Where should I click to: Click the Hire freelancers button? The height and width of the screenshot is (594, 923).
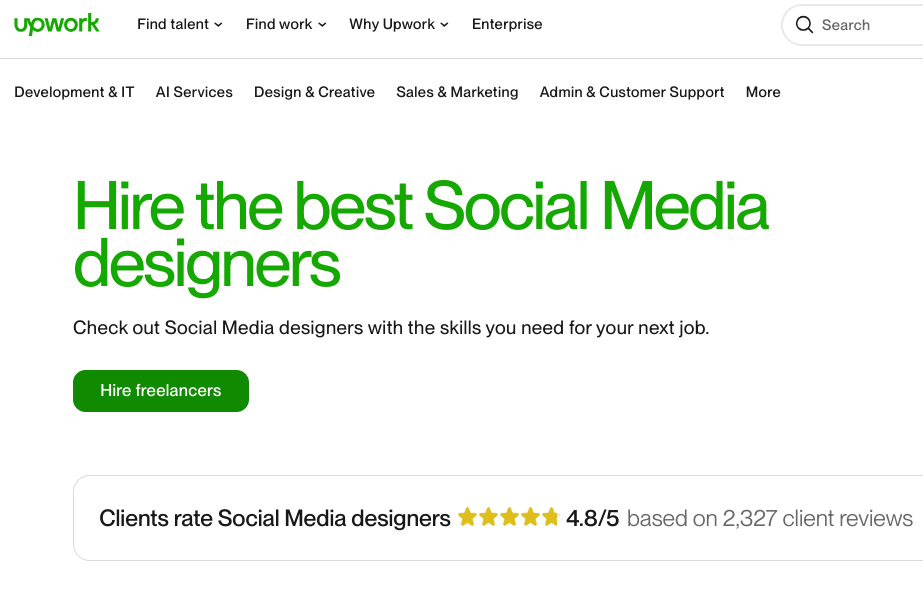point(160,390)
